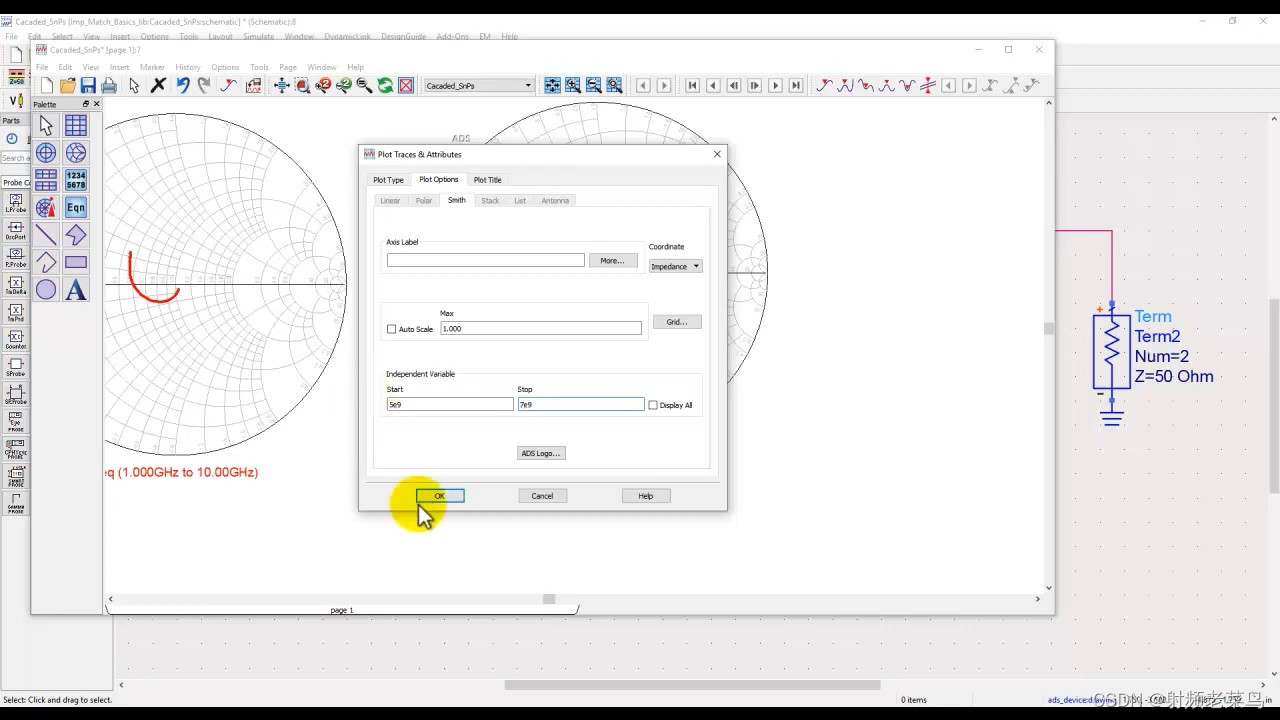Delete selection with black X icon
This screenshot has height=720, width=1280.
pos(158,86)
